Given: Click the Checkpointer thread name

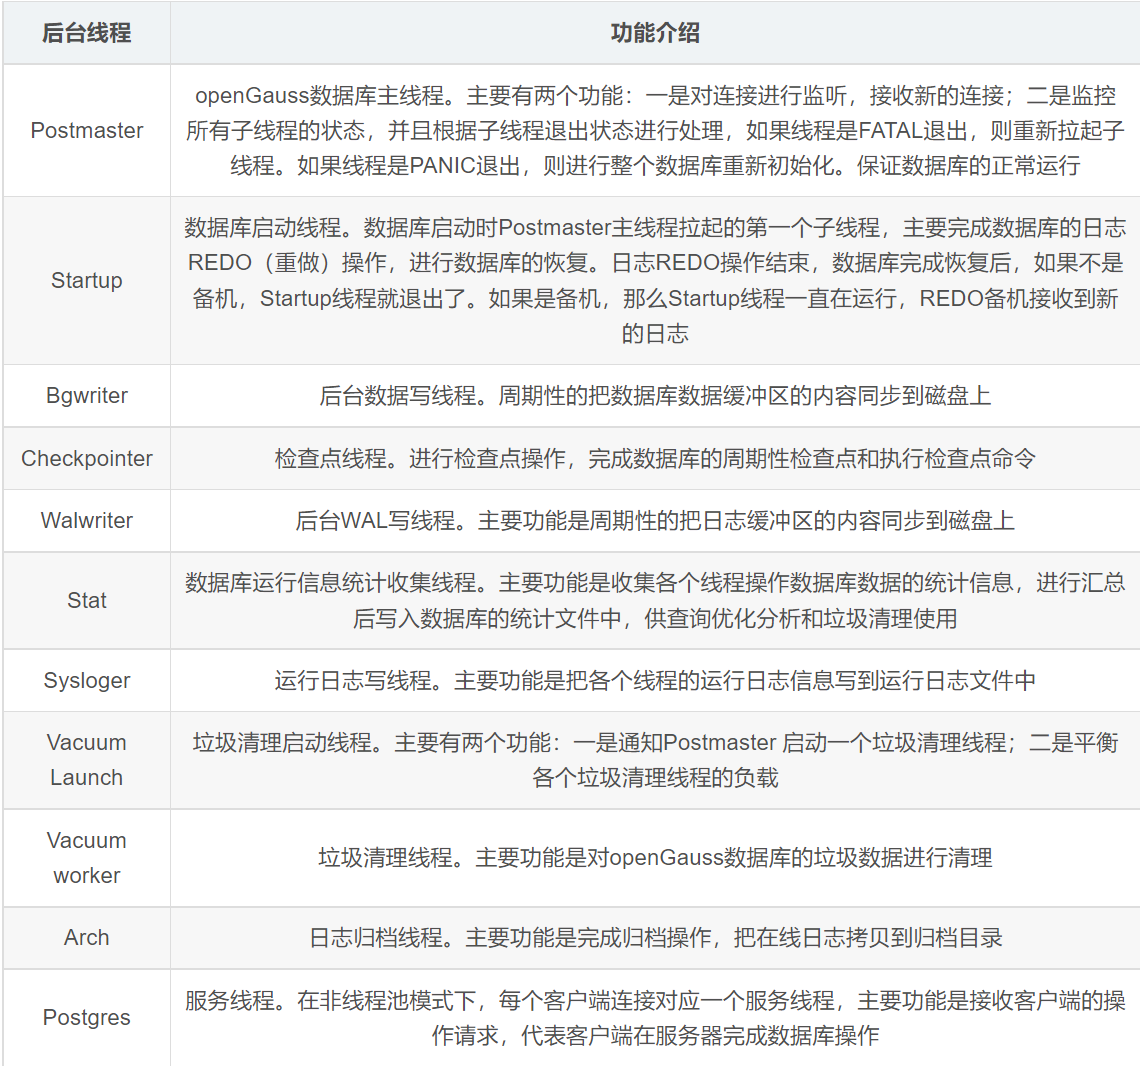Looking at the screenshot, I should pos(87,459).
